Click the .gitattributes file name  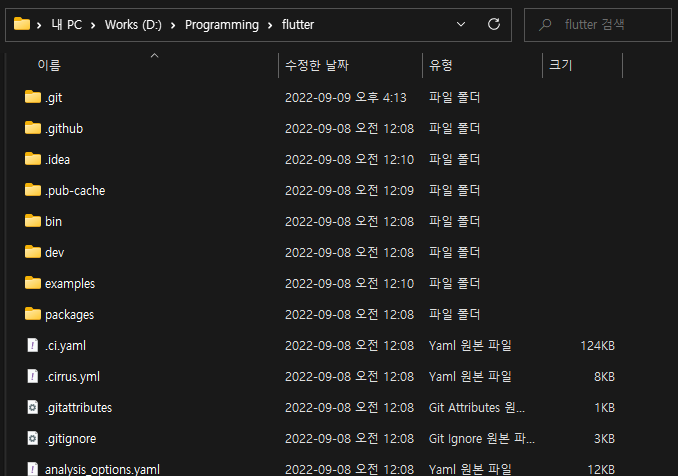[x=78, y=408]
